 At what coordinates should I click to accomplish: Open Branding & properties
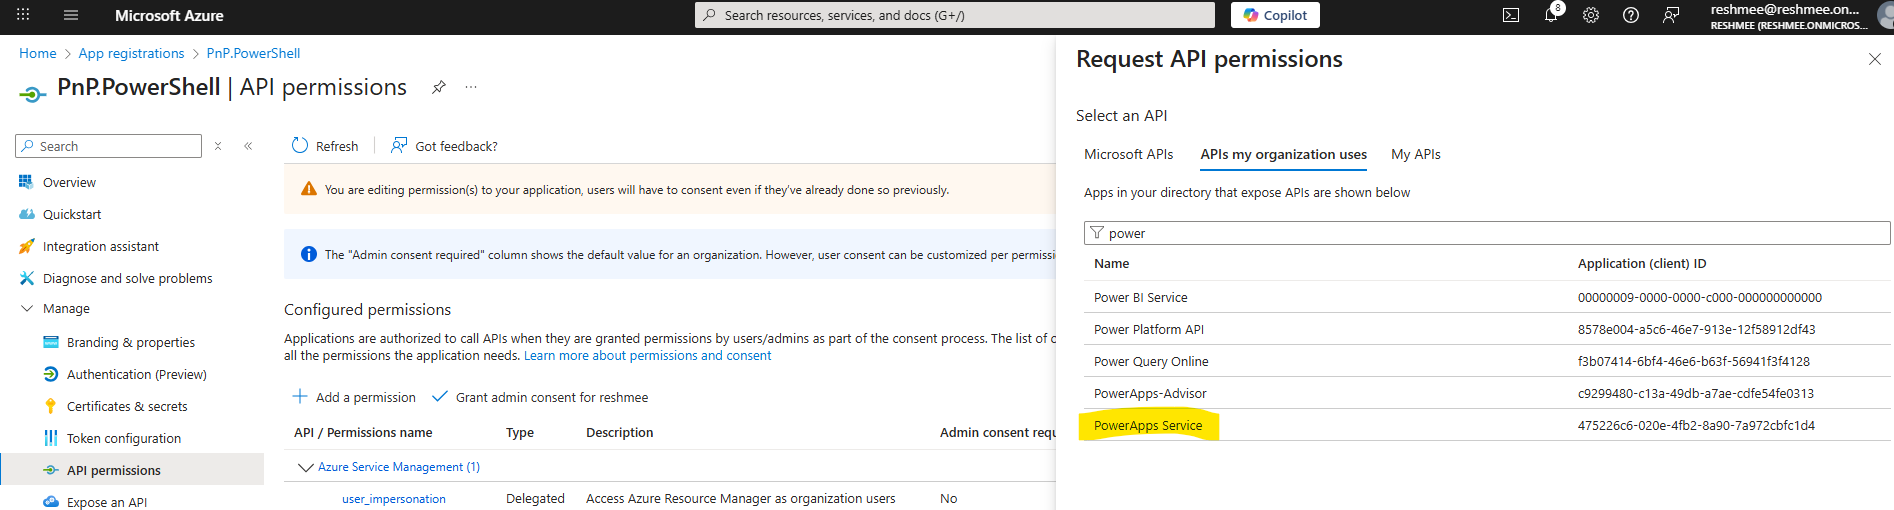pos(130,342)
